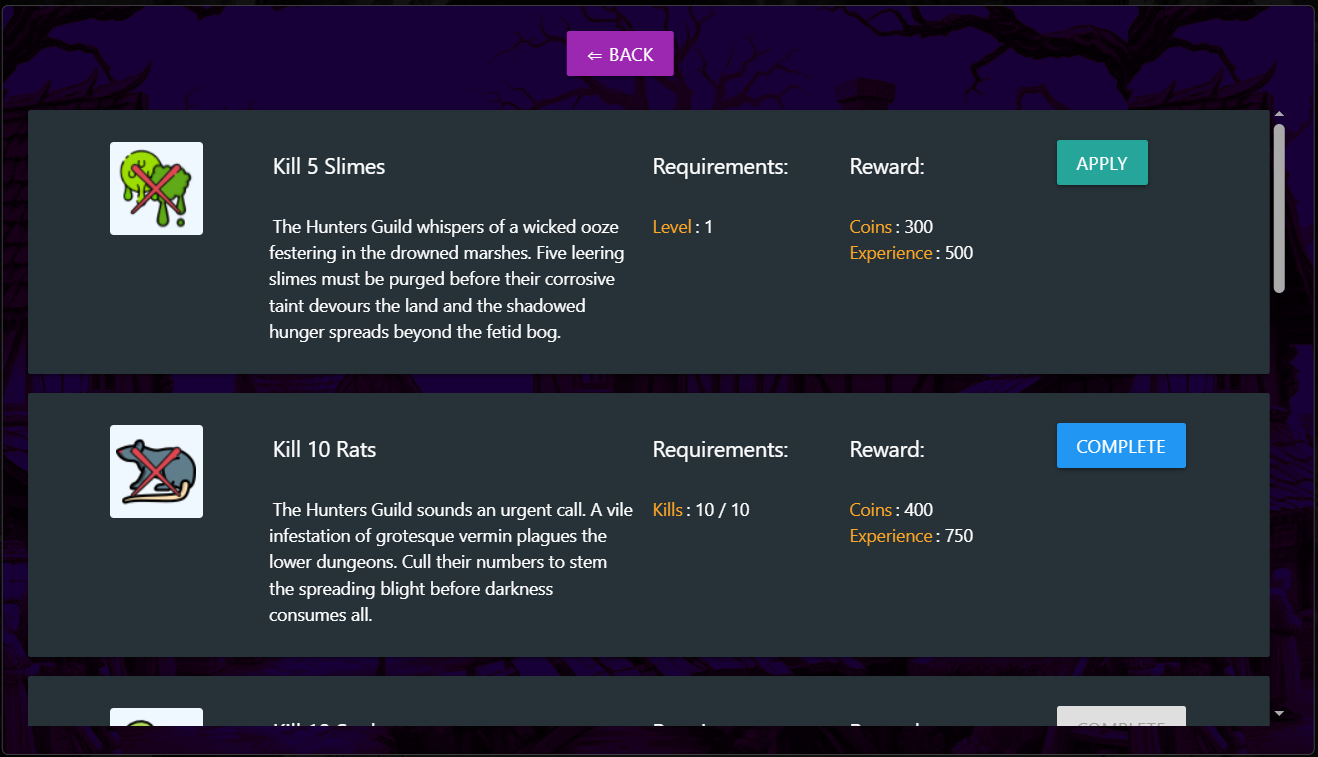Click the quest list scrollbar thumb
This screenshot has width=1318, height=757.
pyautogui.click(x=1279, y=208)
